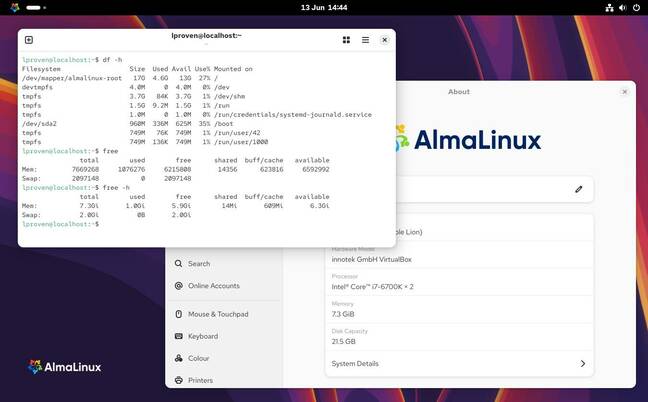Expand System Details chevron arrow
The height and width of the screenshot is (402, 648).
tap(583, 364)
